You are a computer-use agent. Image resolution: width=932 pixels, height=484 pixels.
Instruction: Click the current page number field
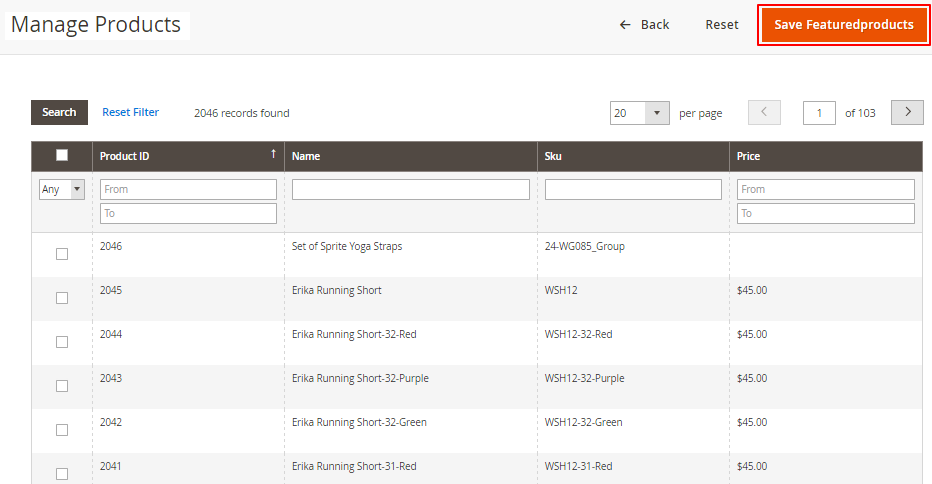pyautogui.click(x=819, y=113)
